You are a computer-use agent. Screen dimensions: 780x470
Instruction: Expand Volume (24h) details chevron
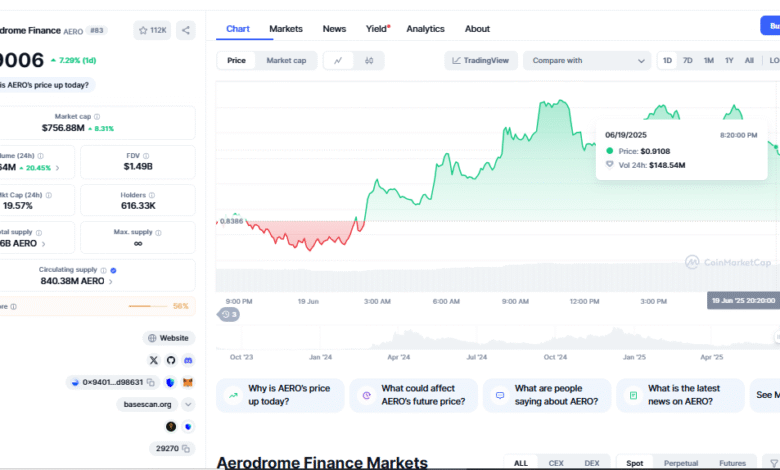coord(58,168)
